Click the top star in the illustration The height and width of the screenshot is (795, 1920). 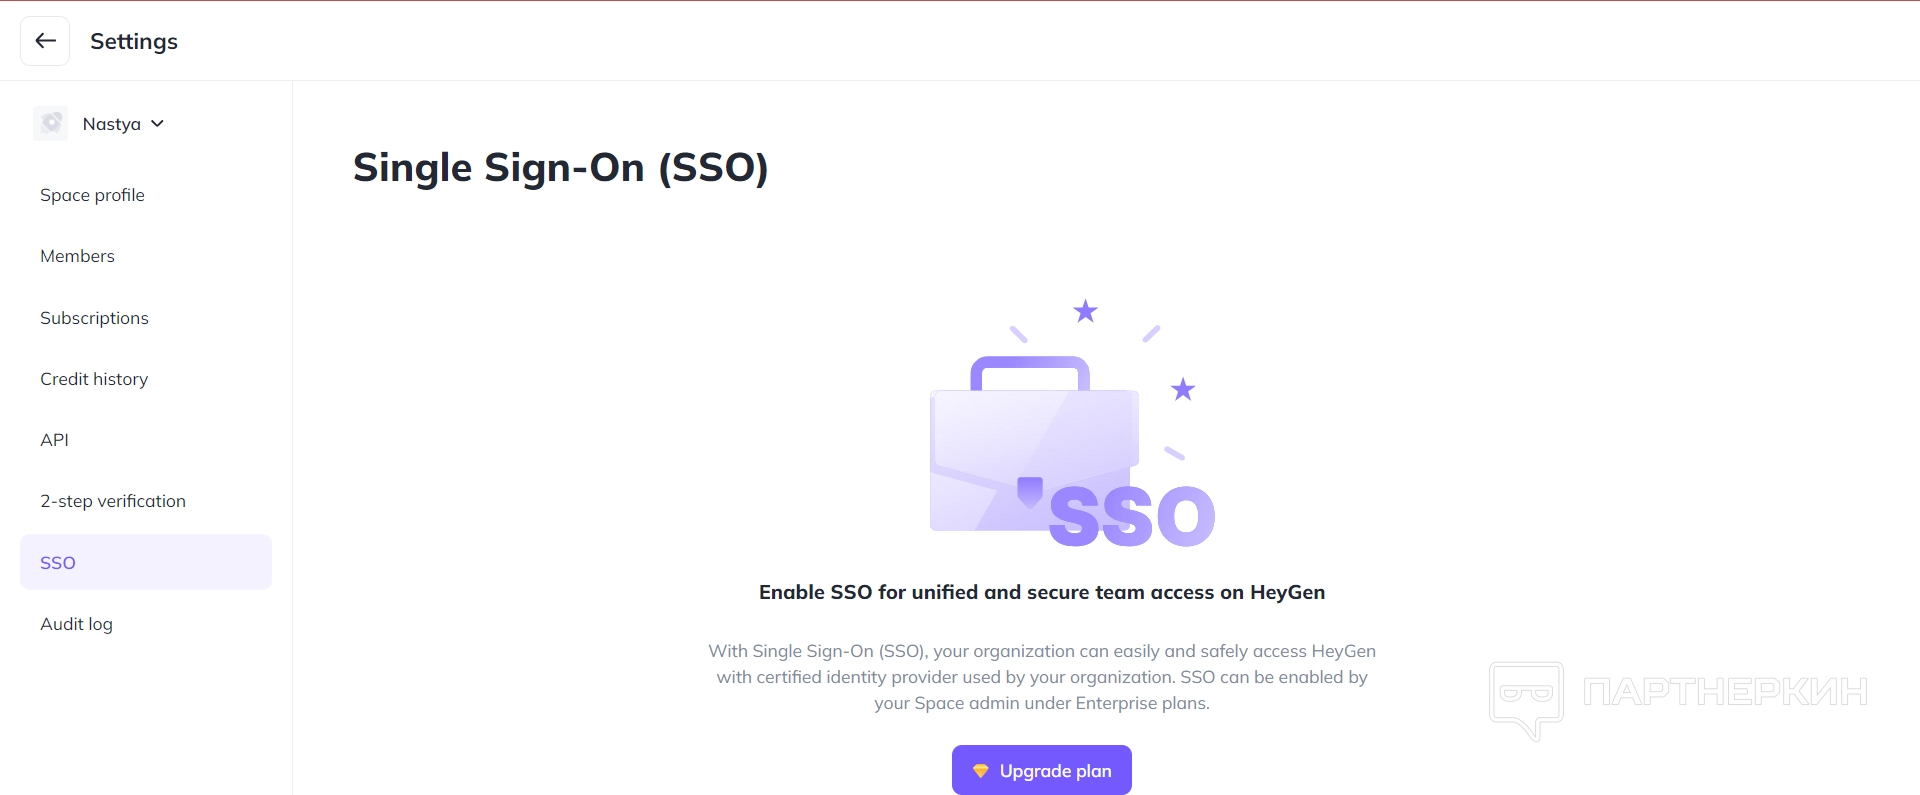[x=1085, y=311]
